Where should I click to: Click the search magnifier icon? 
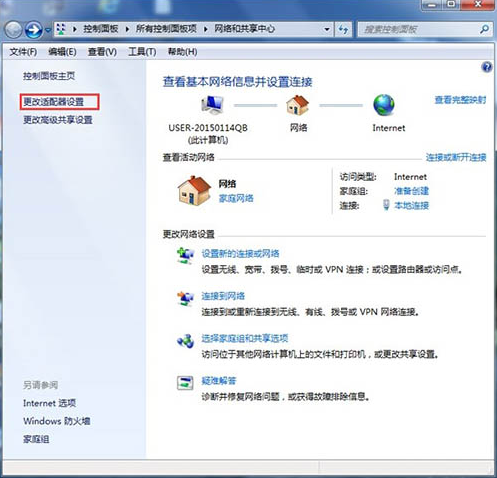tap(484, 29)
